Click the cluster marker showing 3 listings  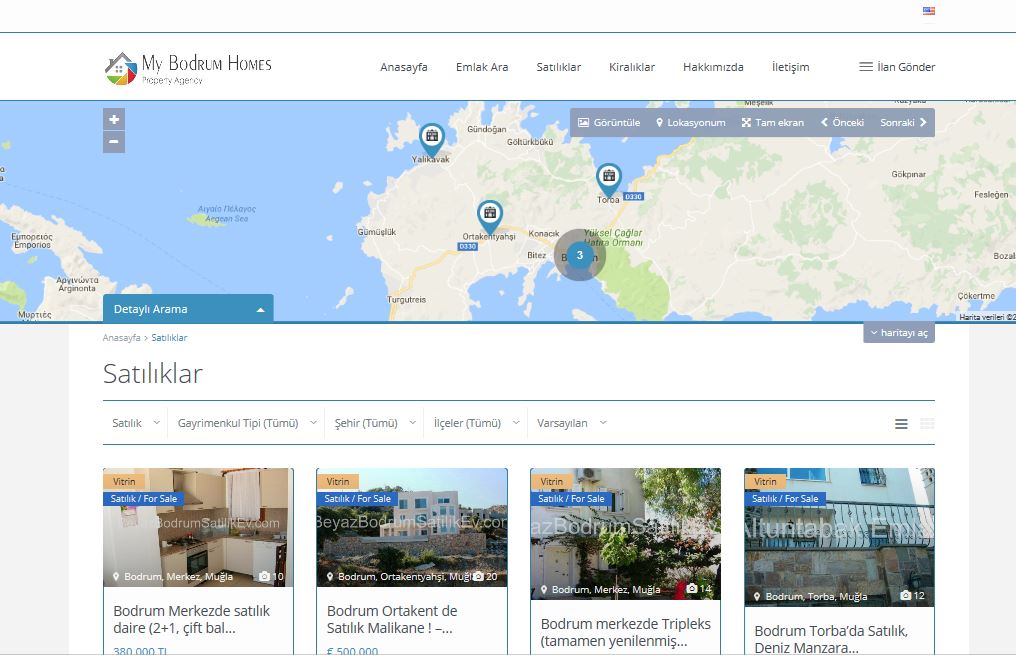click(580, 255)
